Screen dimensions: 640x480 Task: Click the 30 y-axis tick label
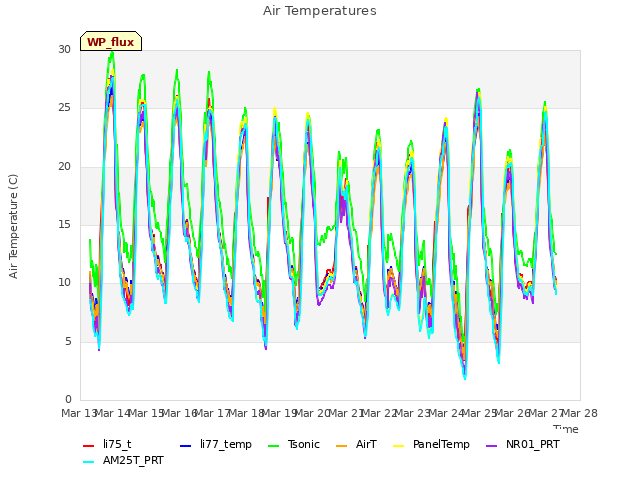click(x=64, y=49)
